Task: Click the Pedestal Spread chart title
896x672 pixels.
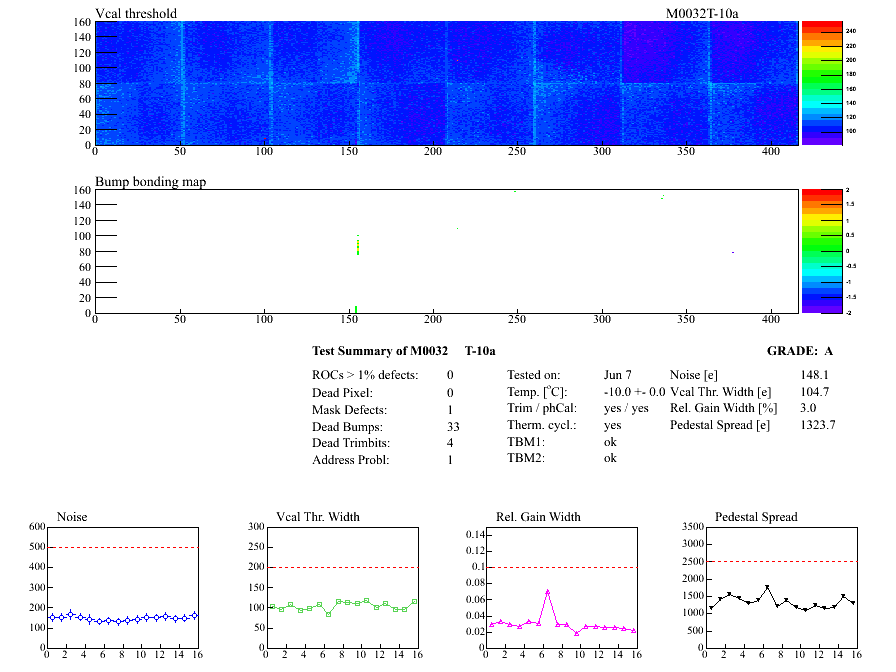Action: [x=756, y=517]
